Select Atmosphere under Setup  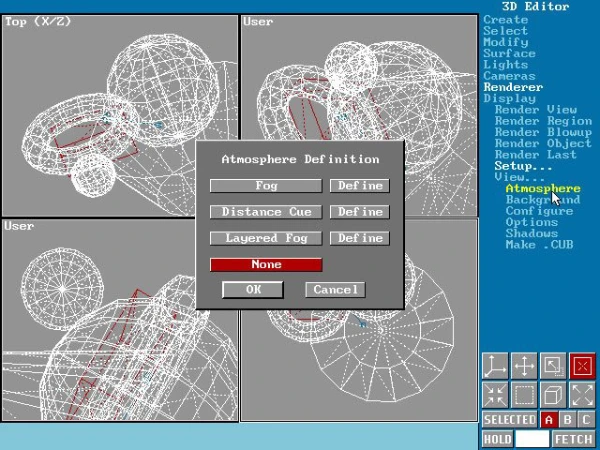[543, 188]
